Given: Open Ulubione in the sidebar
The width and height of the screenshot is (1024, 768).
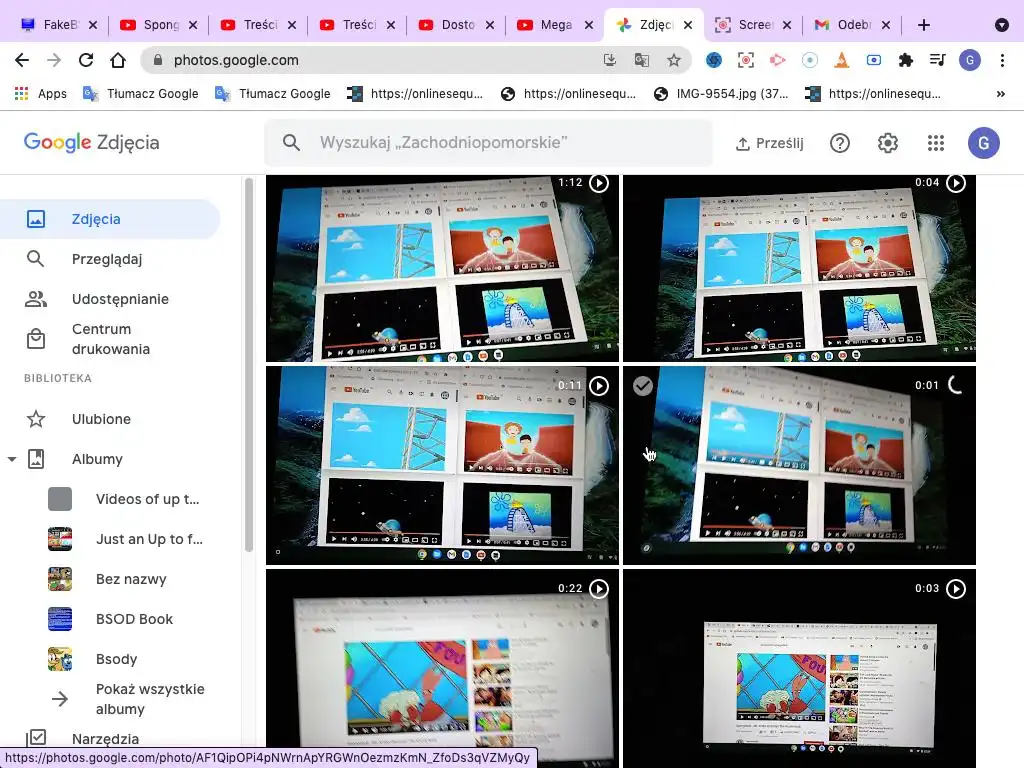Looking at the screenshot, I should pyautogui.click(x=110, y=419).
